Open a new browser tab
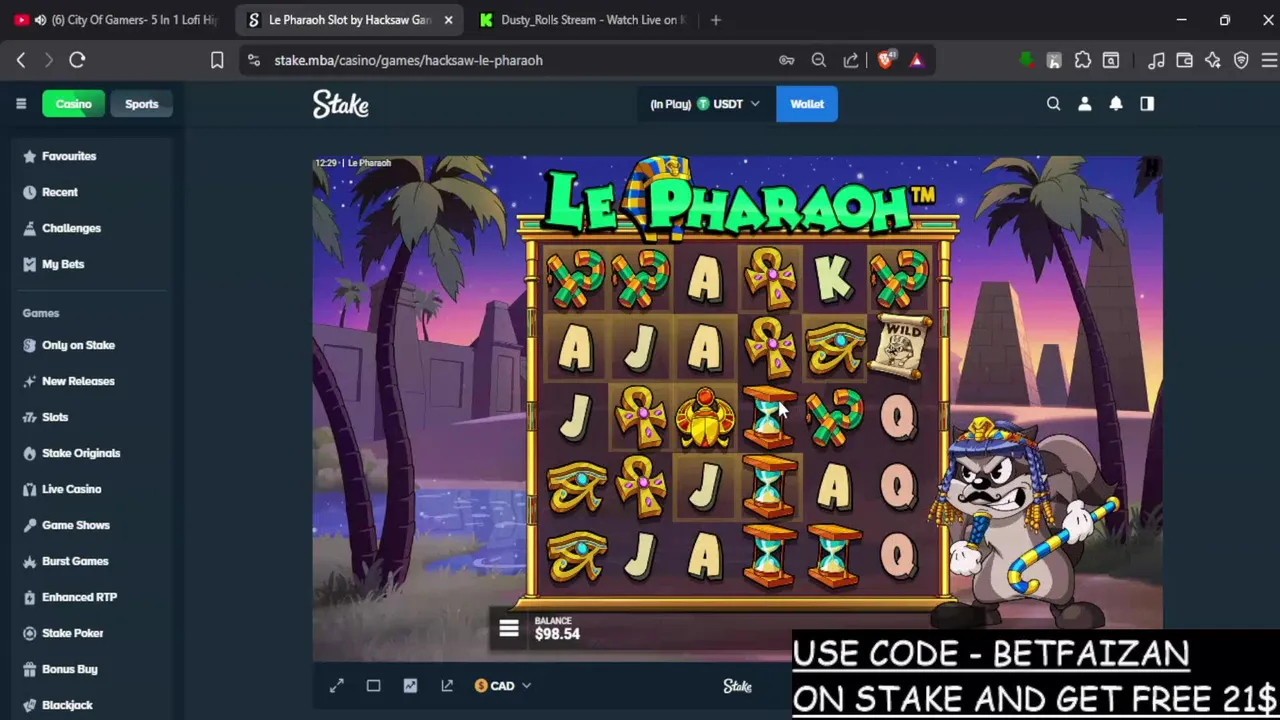The width and height of the screenshot is (1280, 720). coord(715,20)
